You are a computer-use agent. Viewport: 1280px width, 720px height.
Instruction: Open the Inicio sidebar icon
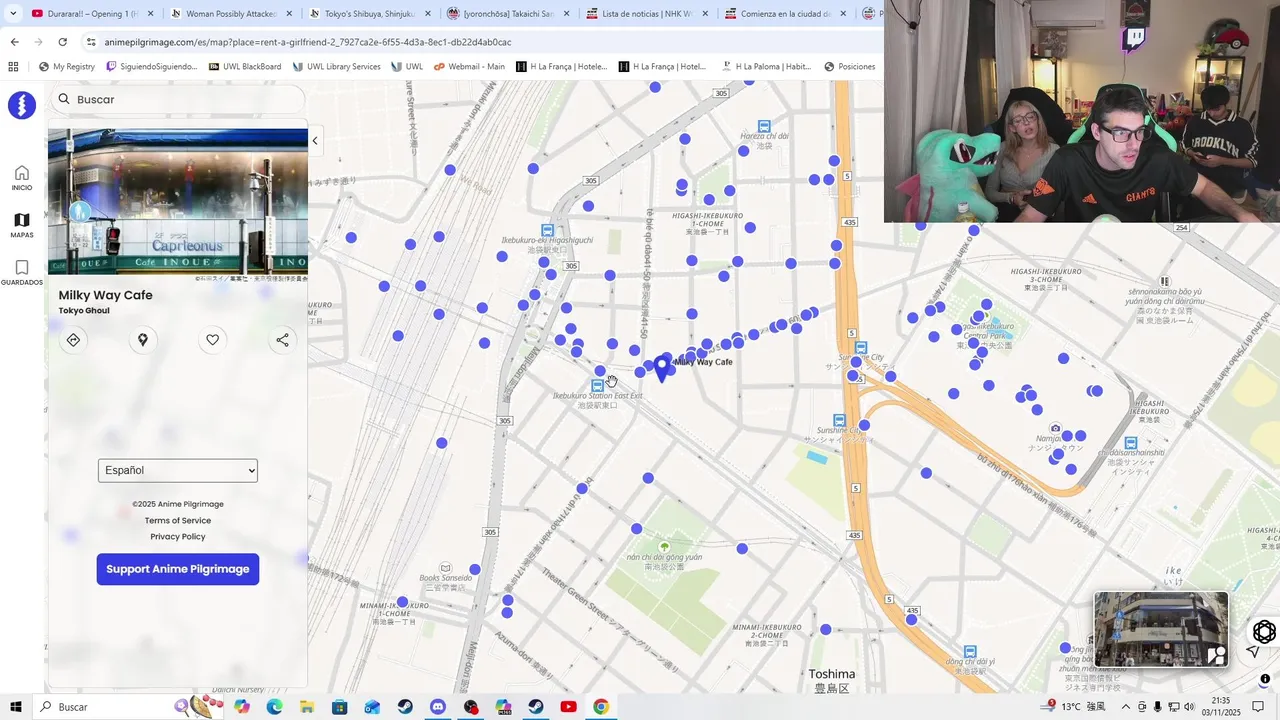(22, 178)
